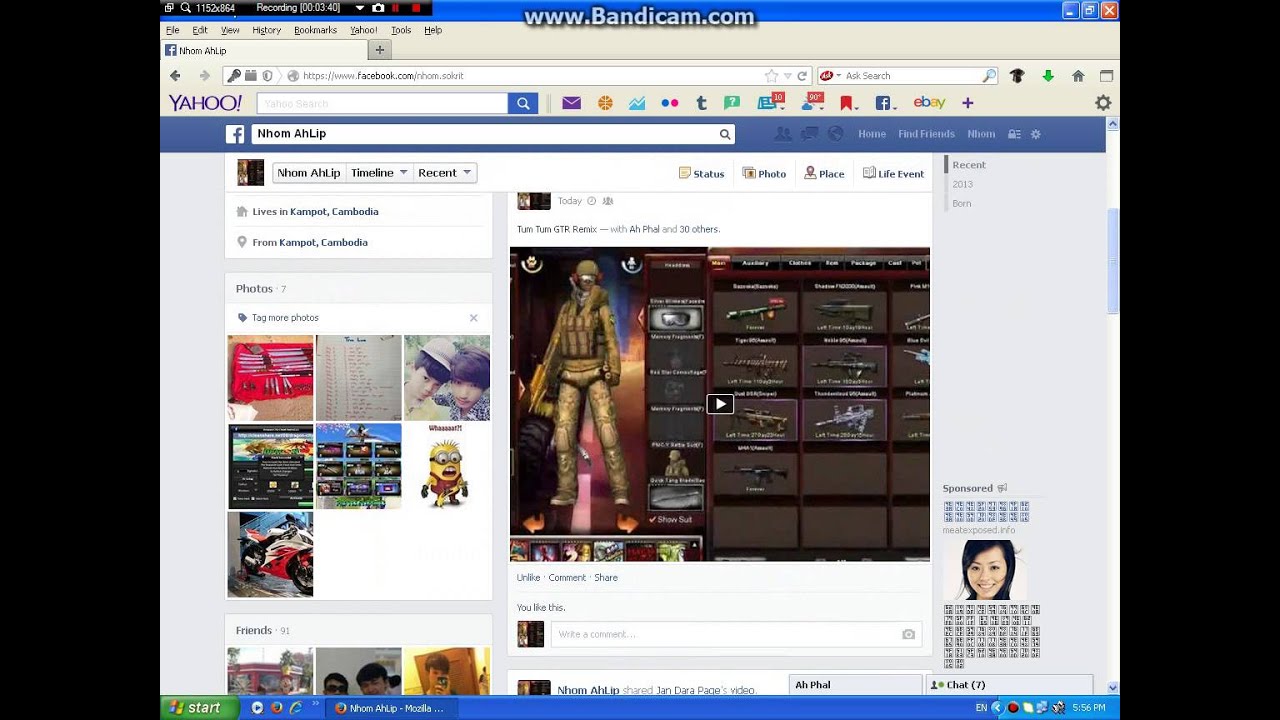Open the Bookmarks menu
The height and width of the screenshot is (720, 1280).
click(x=315, y=30)
